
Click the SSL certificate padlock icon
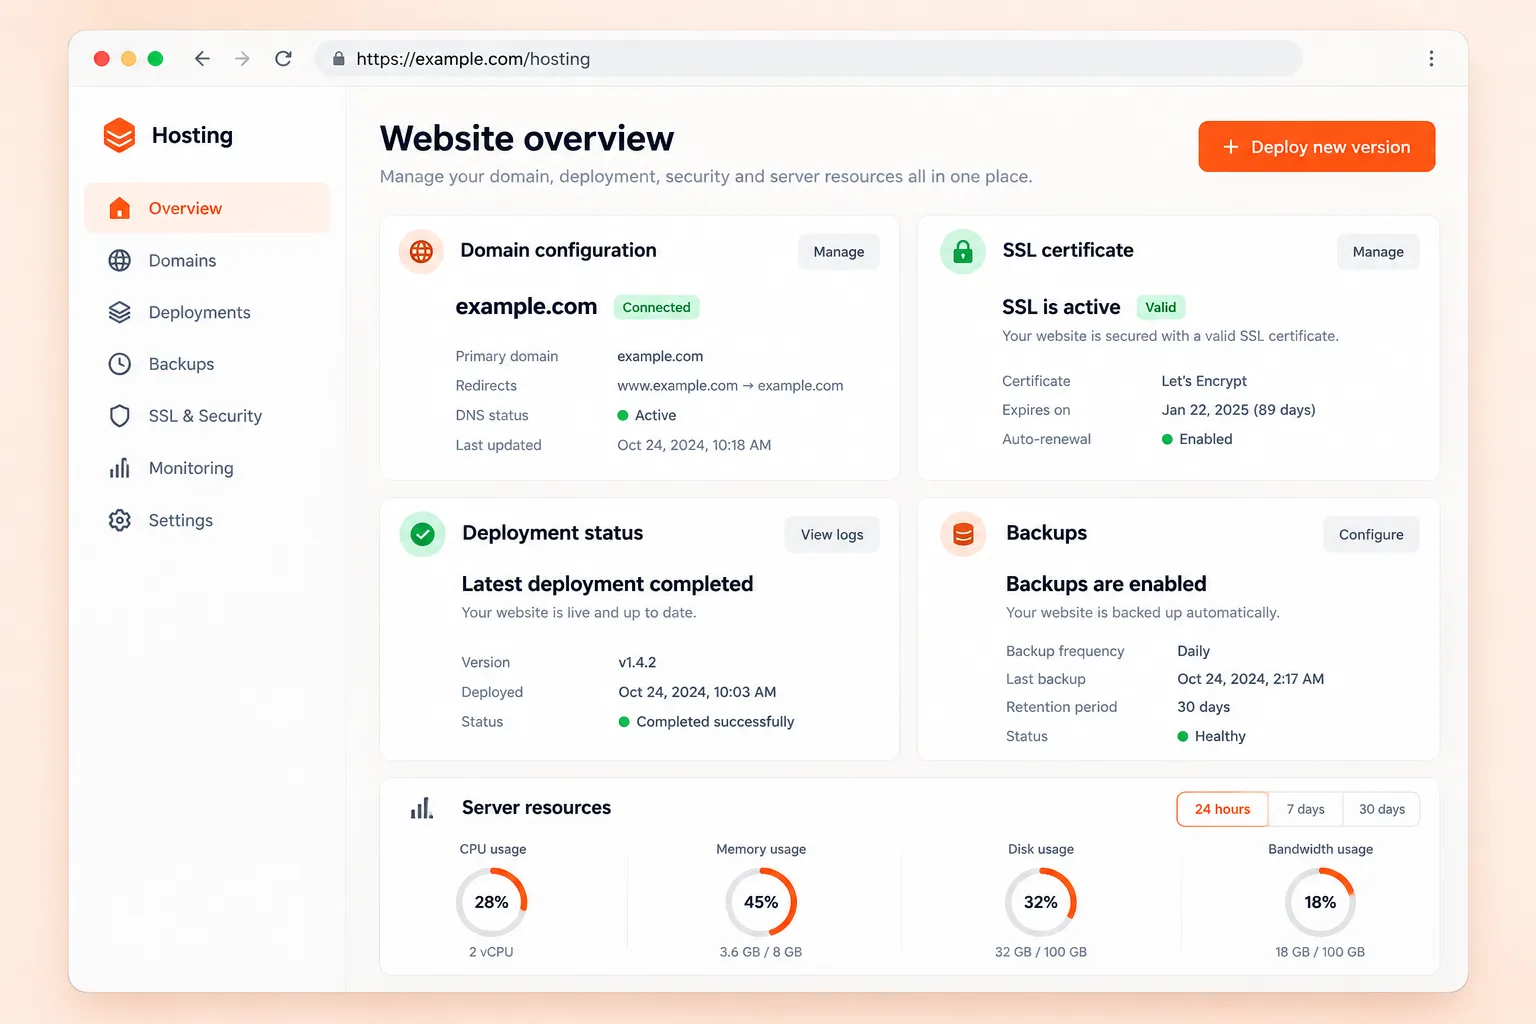pos(963,251)
